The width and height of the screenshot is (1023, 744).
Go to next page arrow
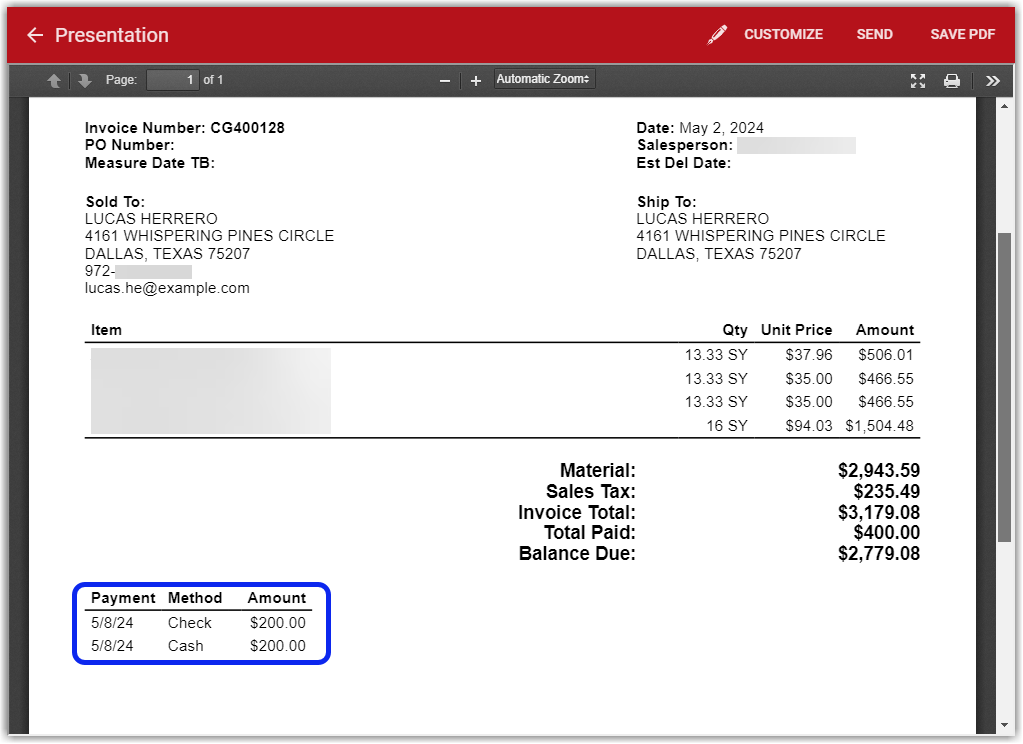point(84,80)
